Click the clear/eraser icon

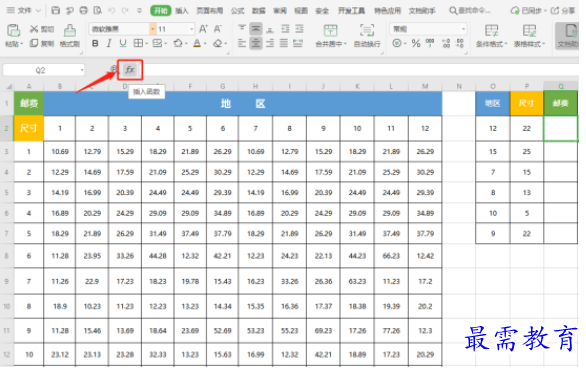(218, 43)
